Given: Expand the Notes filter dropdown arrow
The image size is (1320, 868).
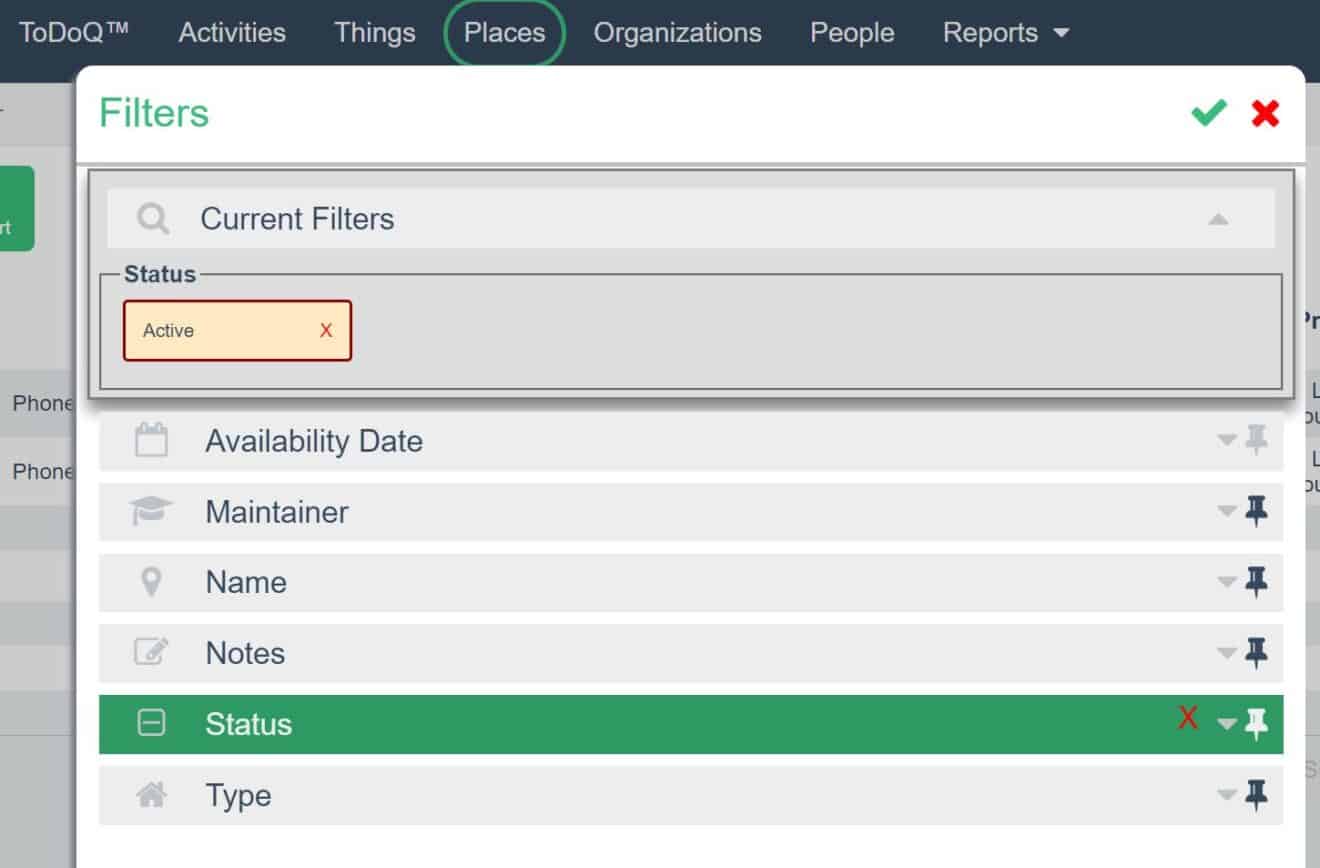Looking at the screenshot, I should (x=1227, y=654).
